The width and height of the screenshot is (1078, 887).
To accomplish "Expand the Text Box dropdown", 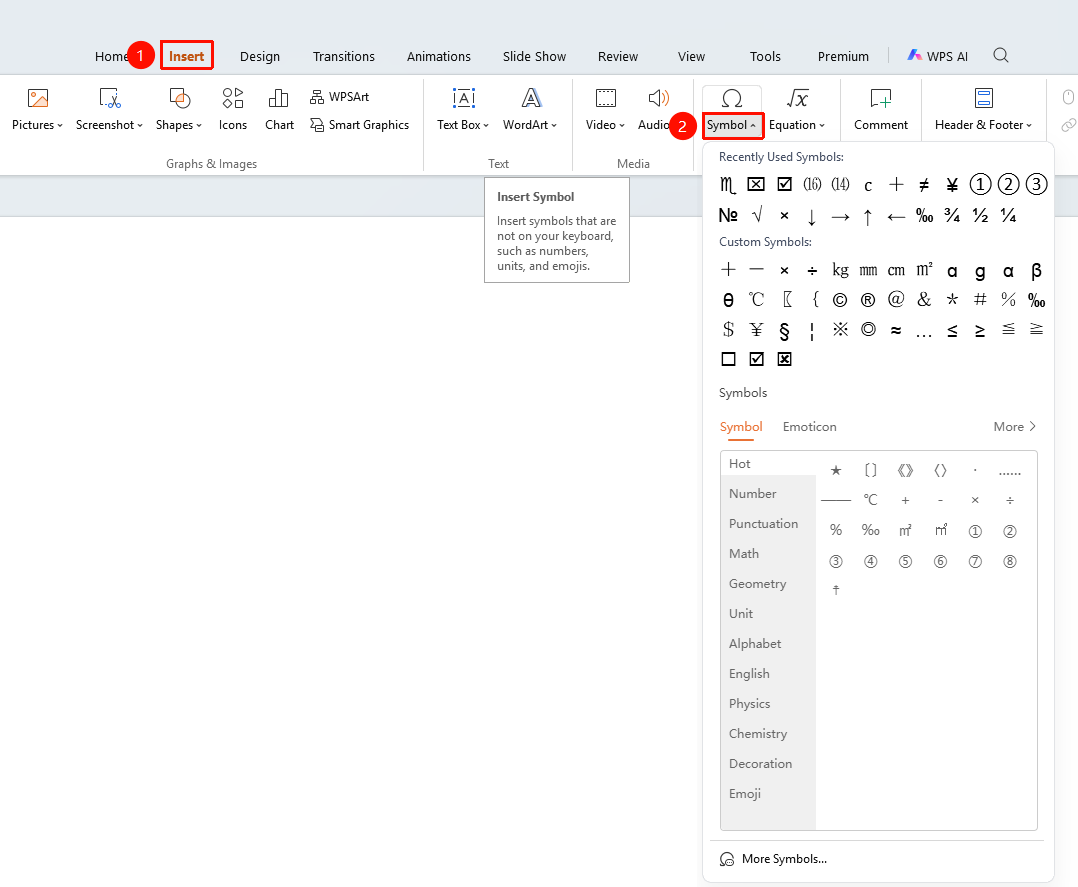I will coord(485,125).
